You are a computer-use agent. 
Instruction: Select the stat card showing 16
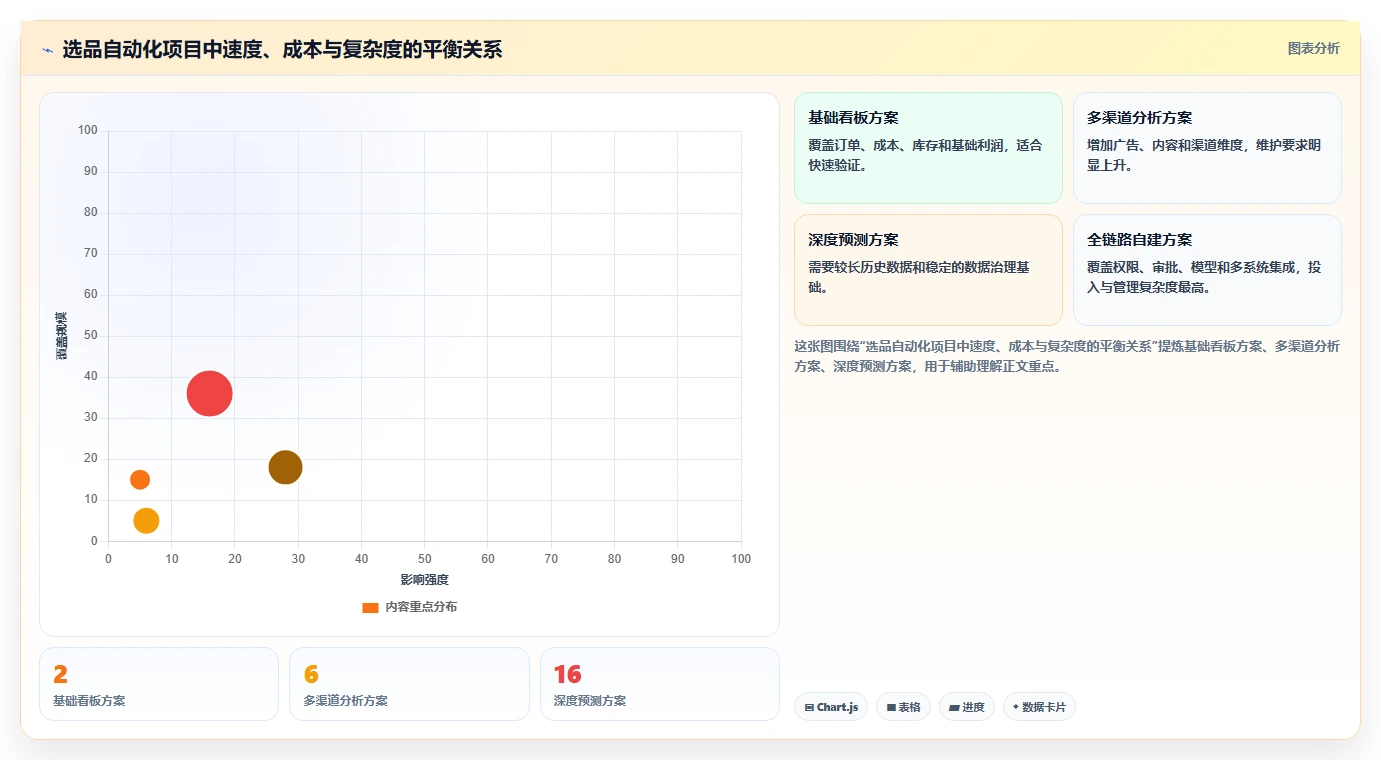[659, 684]
